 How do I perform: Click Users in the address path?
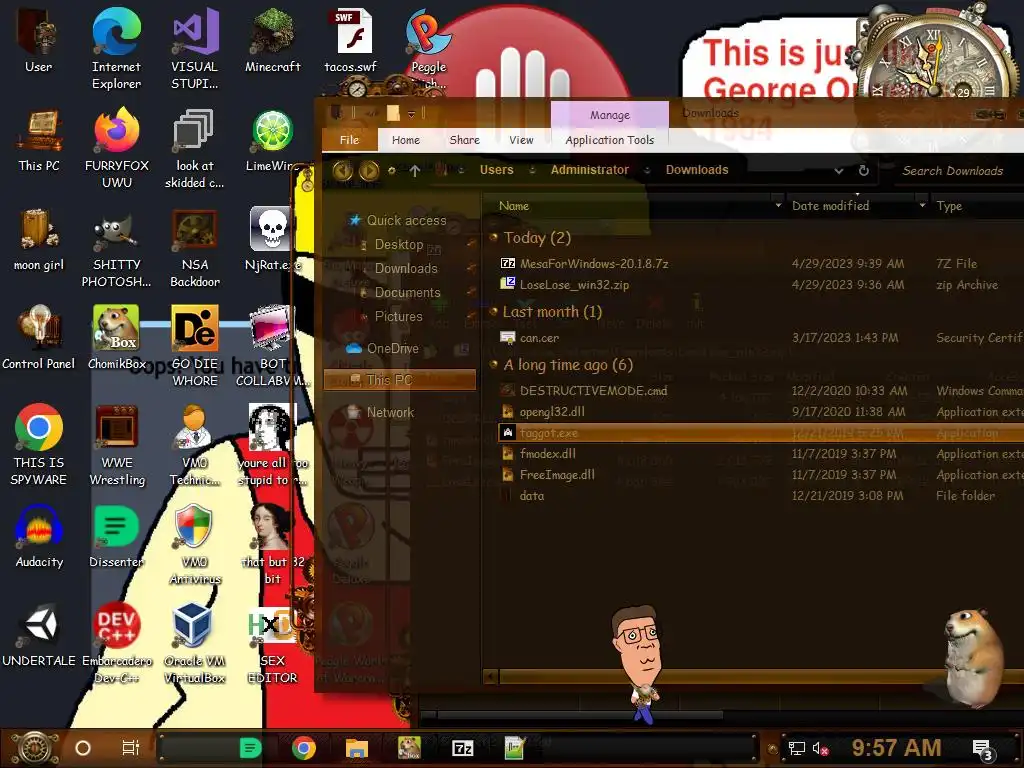pos(496,170)
